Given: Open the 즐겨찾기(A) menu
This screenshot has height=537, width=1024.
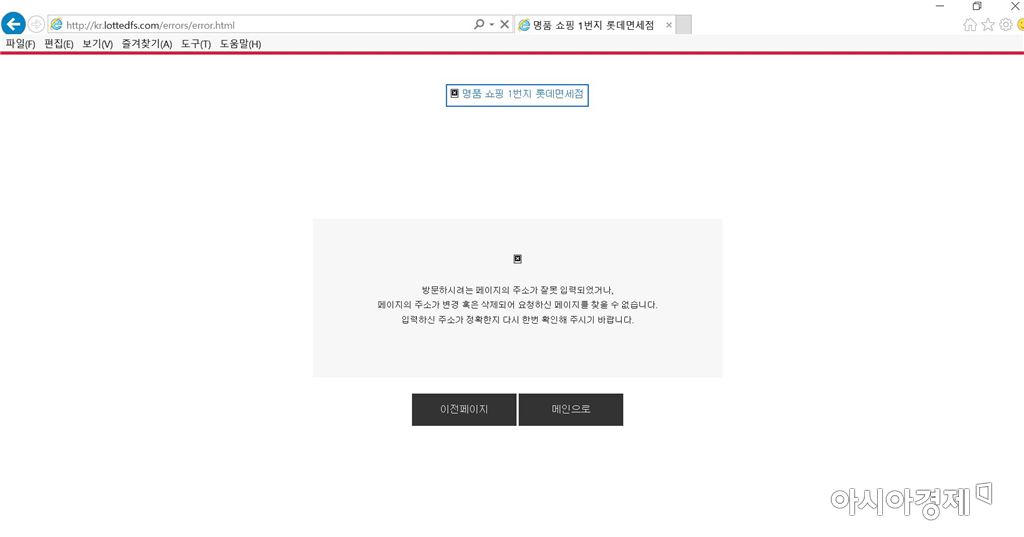Looking at the screenshot, I should 147,44.
